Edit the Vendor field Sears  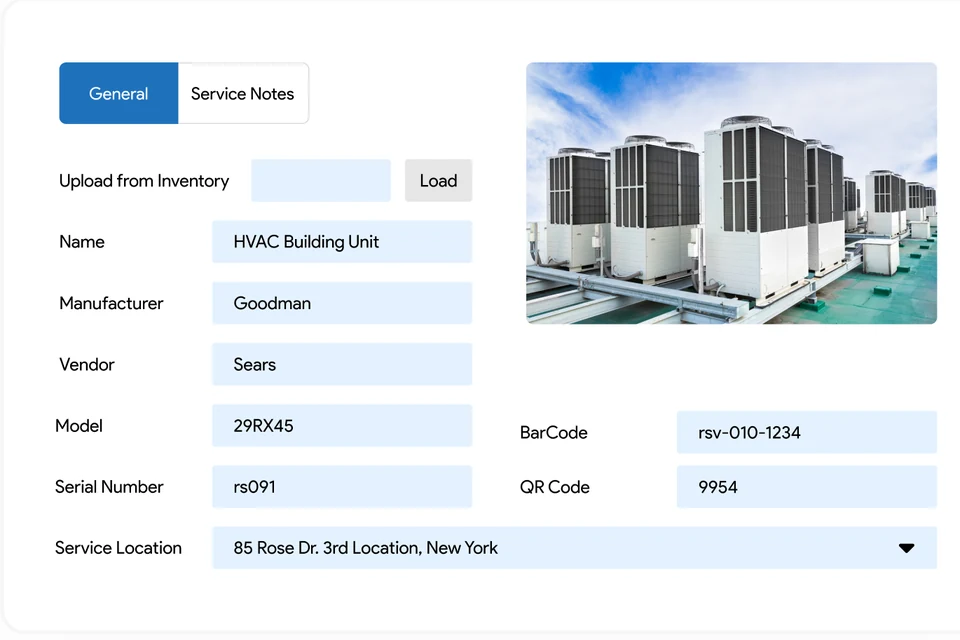point(342,364)
